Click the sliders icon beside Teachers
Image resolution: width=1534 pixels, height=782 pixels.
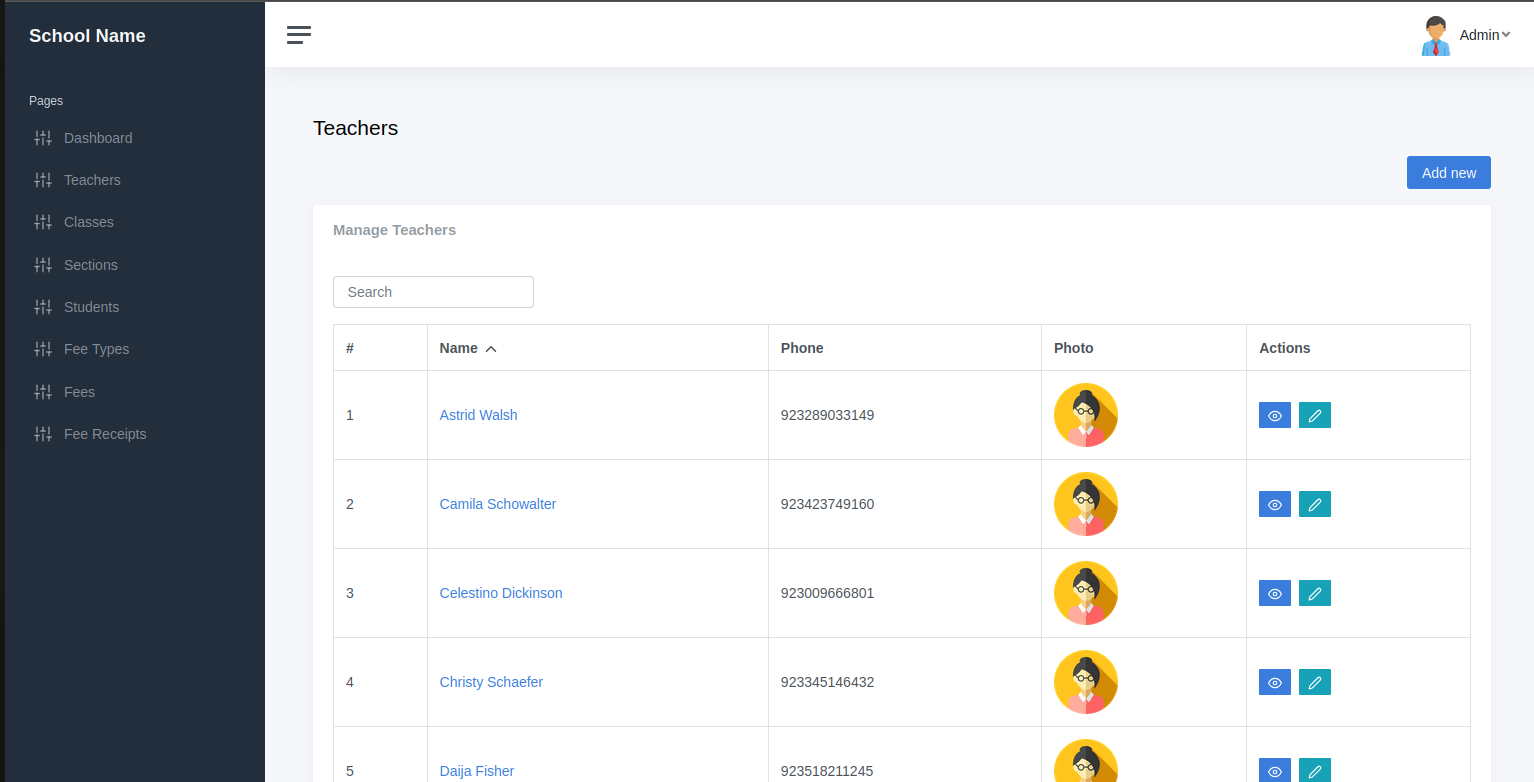click(42, 180)
